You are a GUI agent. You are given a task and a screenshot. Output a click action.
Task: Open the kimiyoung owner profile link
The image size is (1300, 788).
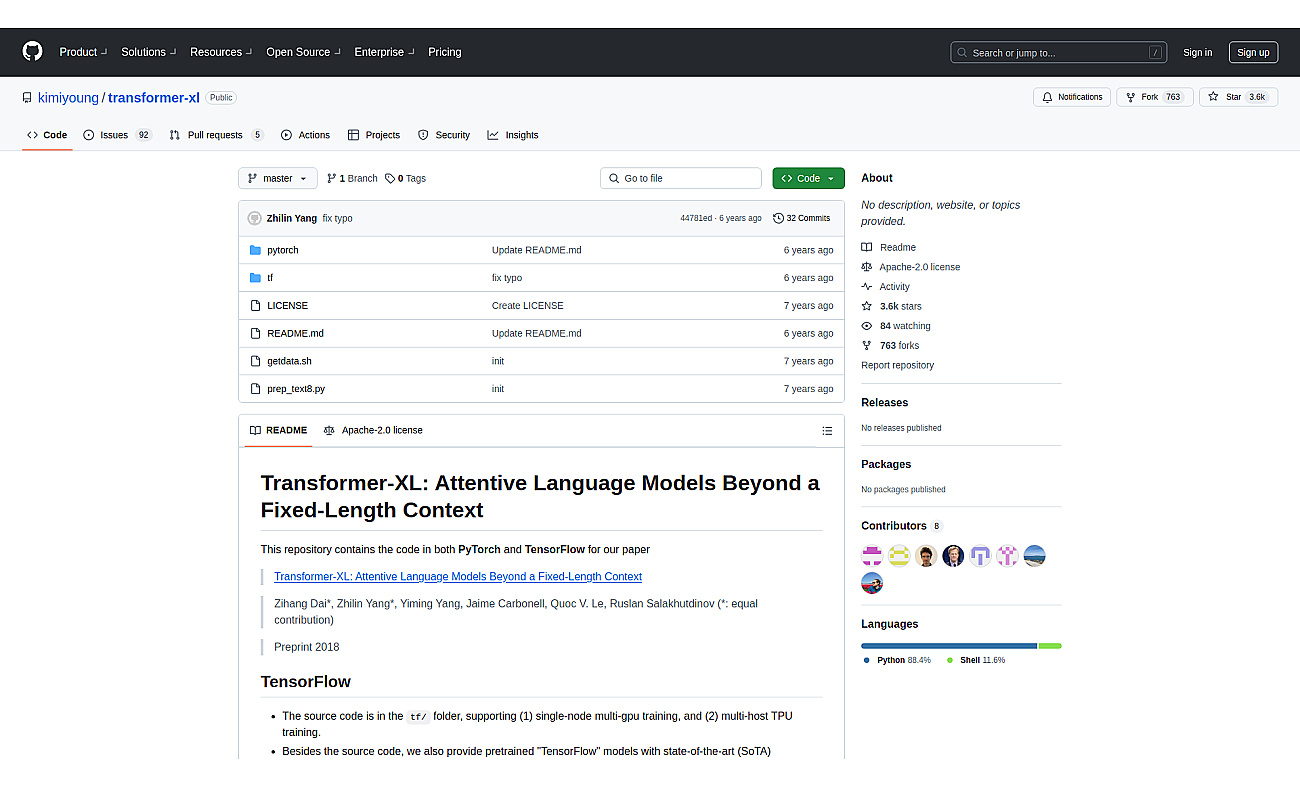point(68,98)
